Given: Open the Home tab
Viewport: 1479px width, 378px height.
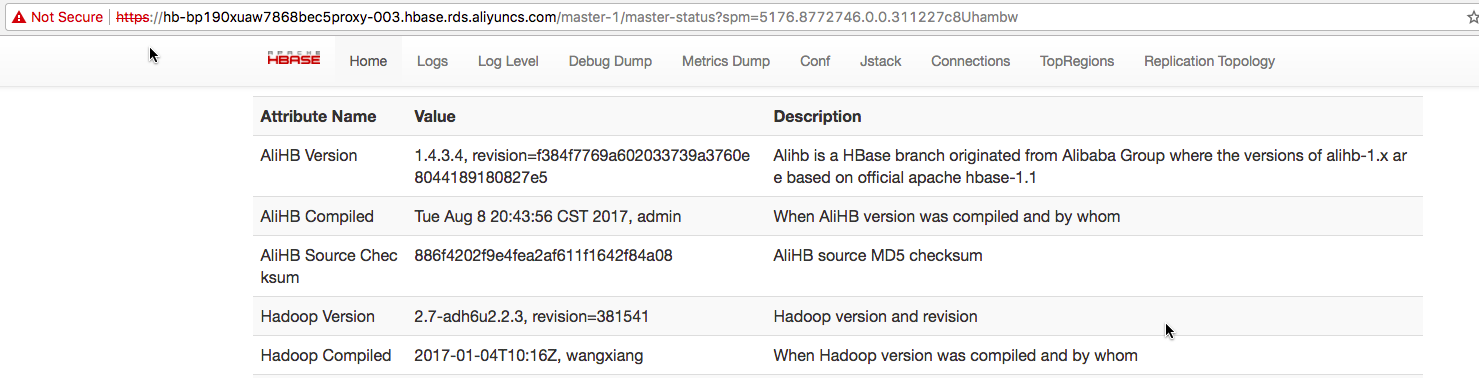Looking at the screenshot, I should pos(368,61).
